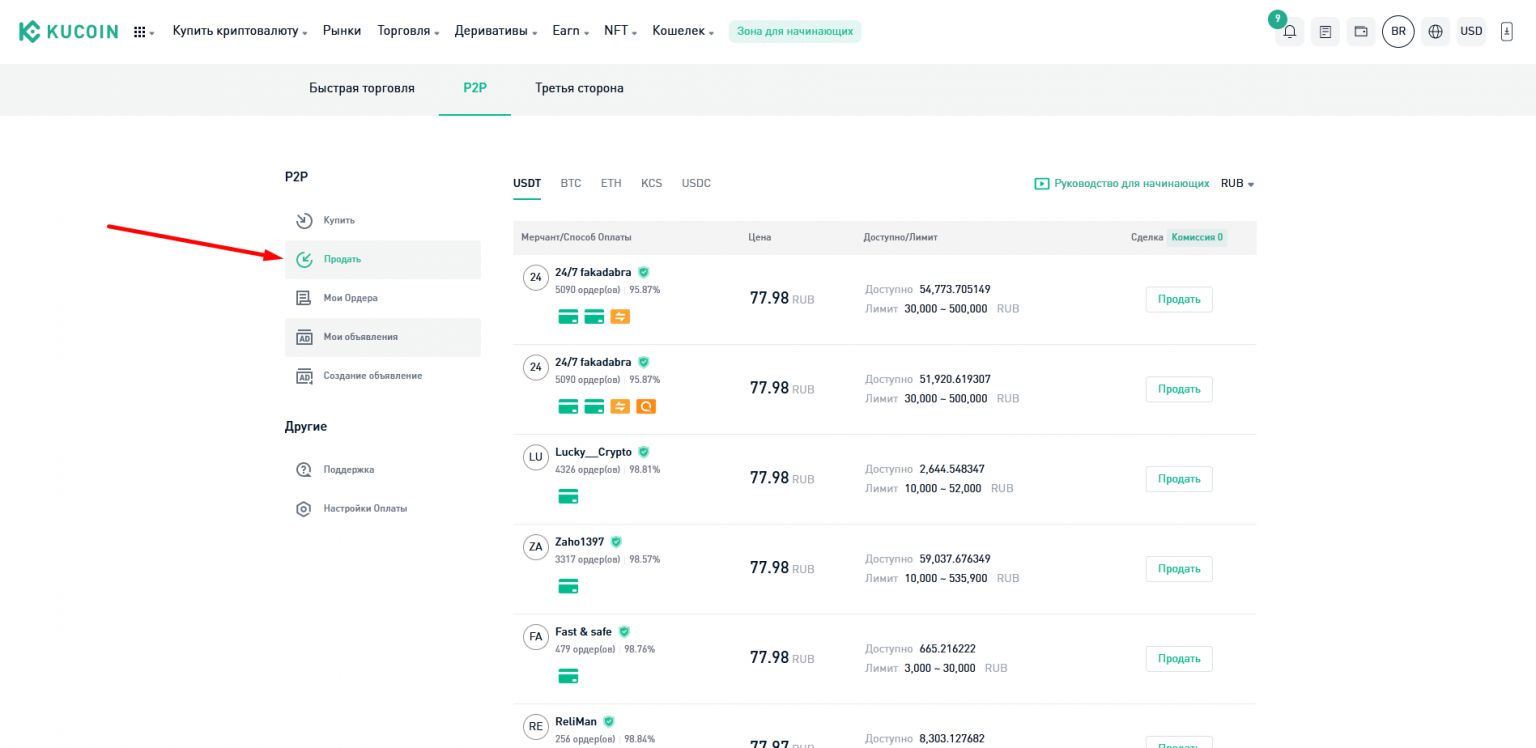Click the notifications bell icon

click(x=1290, y=32)
